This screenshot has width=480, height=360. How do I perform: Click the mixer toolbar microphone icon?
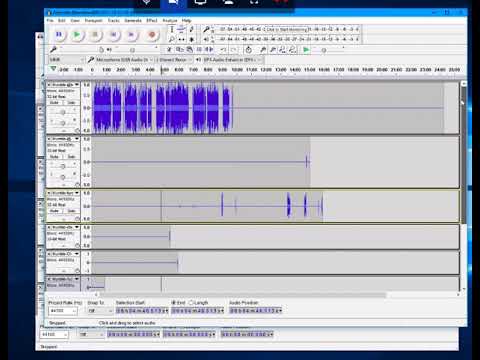tap(53, 50)
